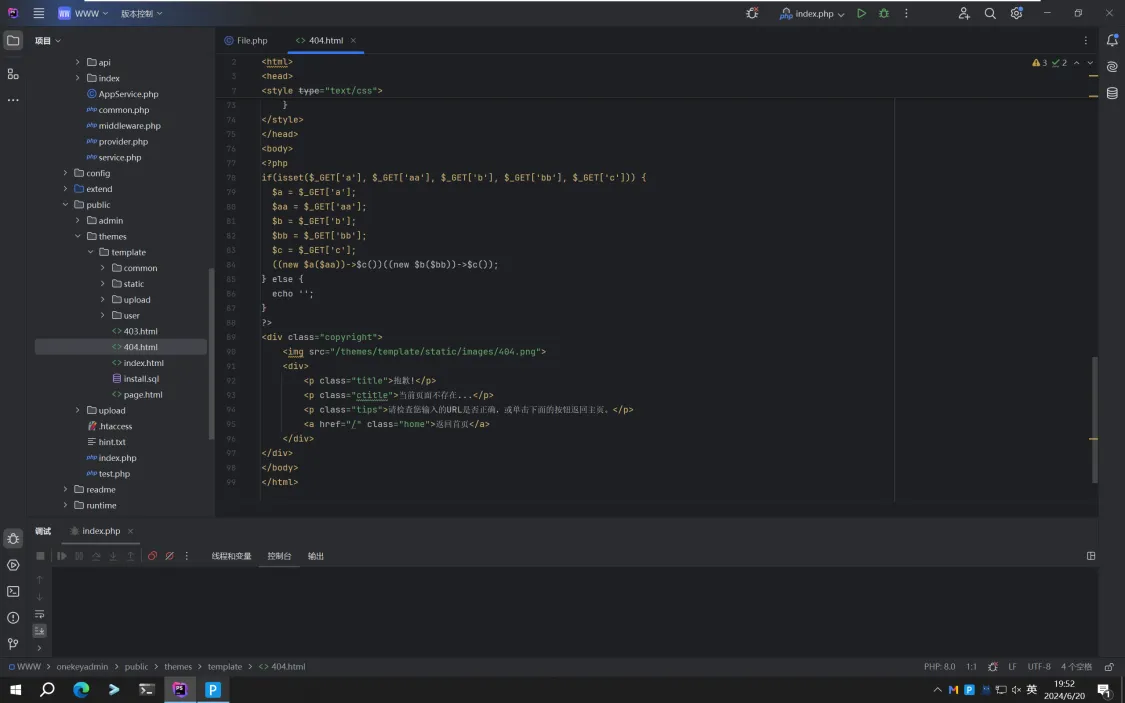The image size is (1125, 703).
Task: Open the onekeyadmin breadcrumb in the navigation bar
Action: pyautogui.click(x=82, y=666)
